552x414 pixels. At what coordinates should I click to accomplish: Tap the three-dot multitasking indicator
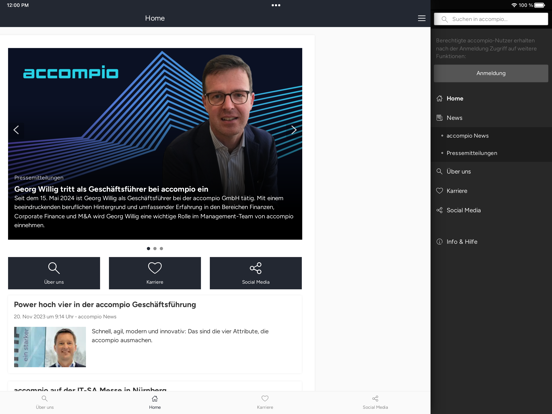click(276, 5)
